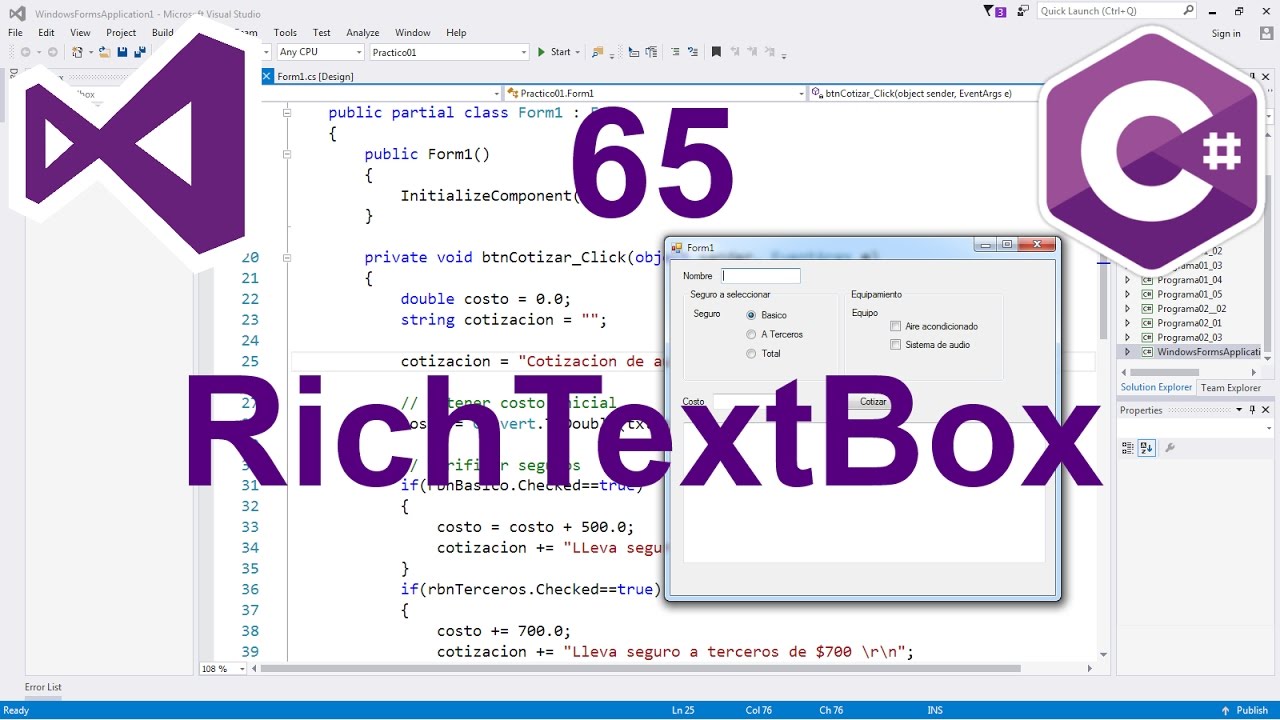Click the Nombre text input field
Screen dimensions: 1280x720
tap(761, 276)
